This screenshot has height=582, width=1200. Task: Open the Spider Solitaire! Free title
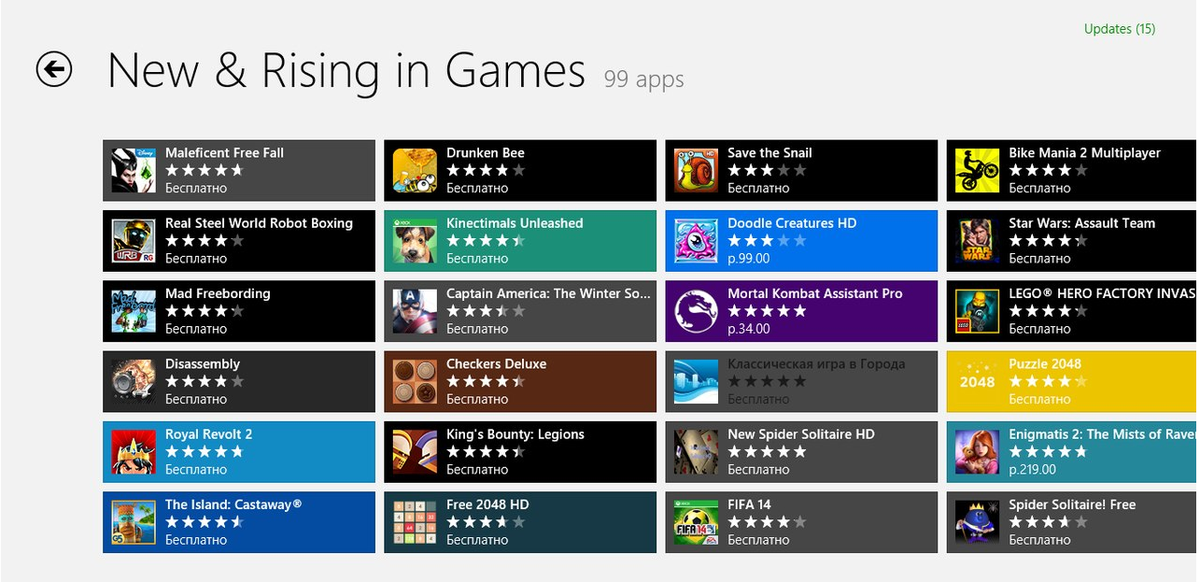1072,505
